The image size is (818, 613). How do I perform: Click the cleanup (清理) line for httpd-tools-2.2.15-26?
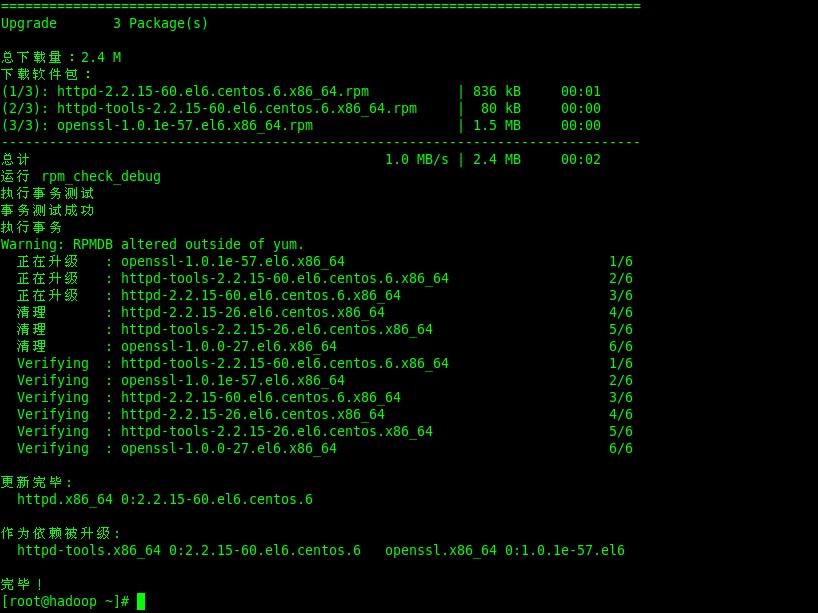tap(324, 329)
